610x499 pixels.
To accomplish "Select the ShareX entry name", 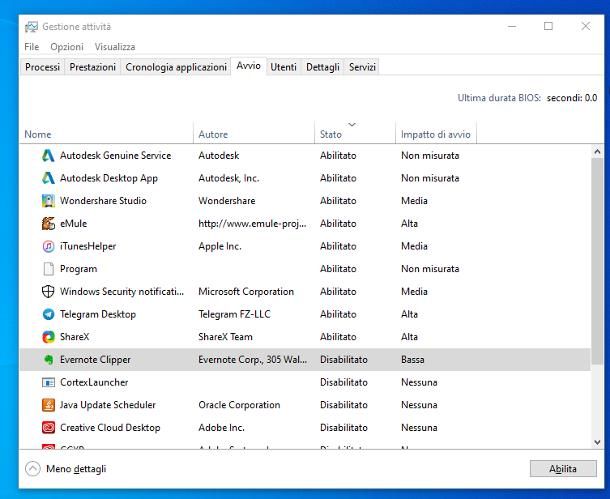I will (x=75, y=337).
